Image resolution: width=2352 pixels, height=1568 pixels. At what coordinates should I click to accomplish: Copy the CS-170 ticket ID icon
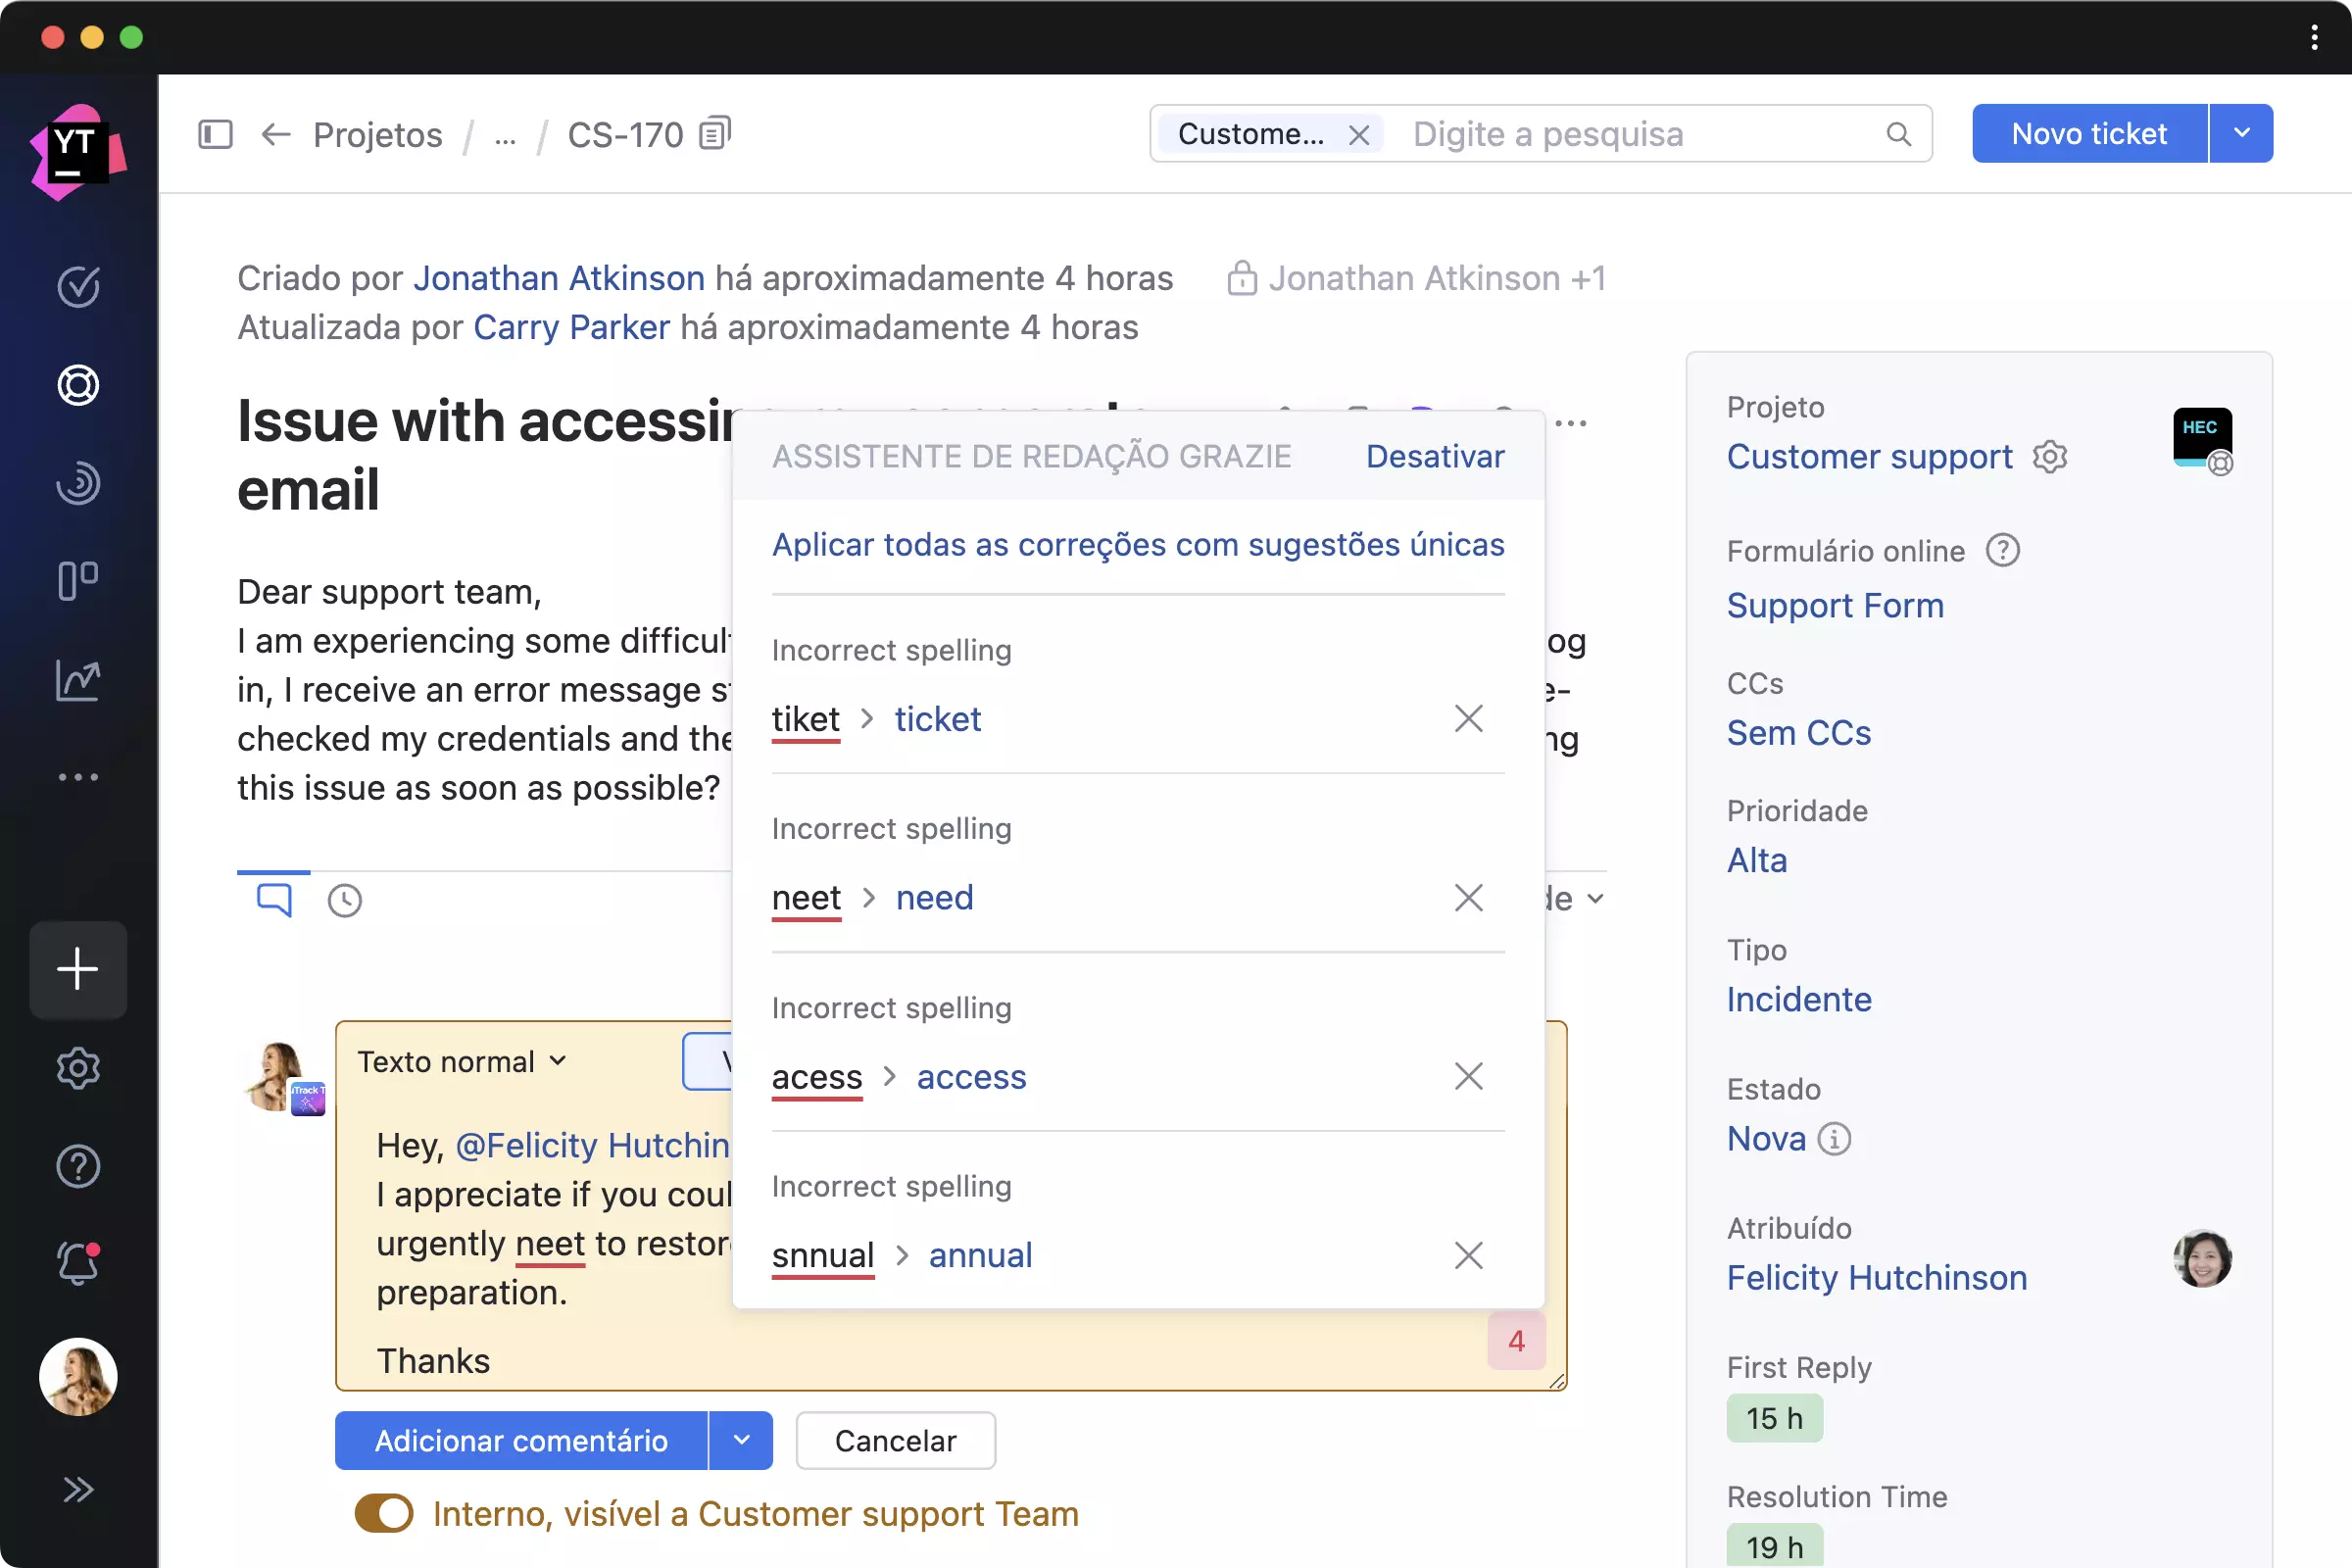coord(715,134)
